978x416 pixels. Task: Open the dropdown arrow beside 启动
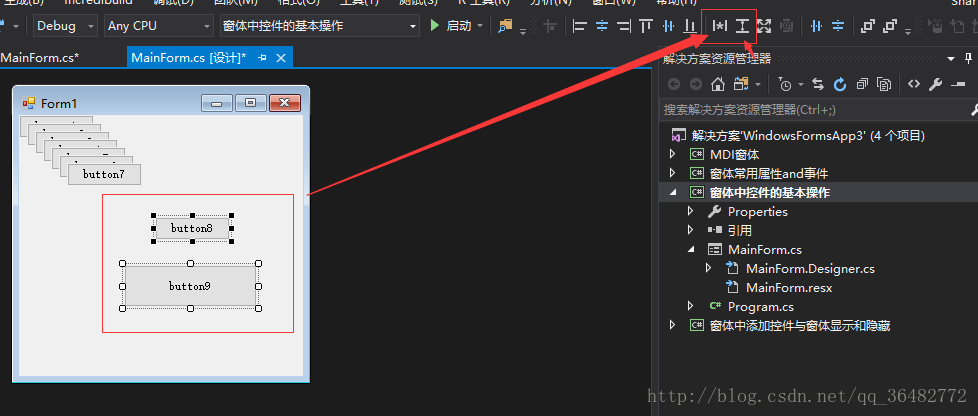coord(480,26)
